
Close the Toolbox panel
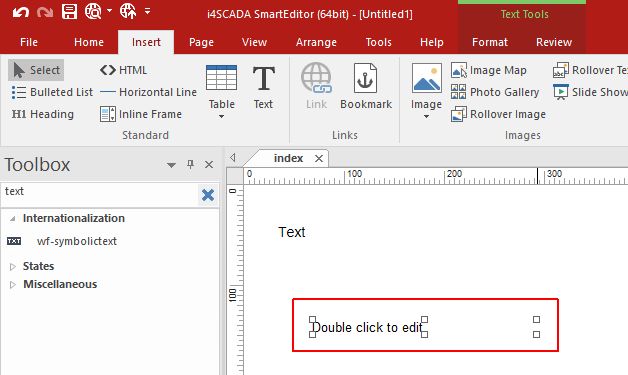point(209,164)
